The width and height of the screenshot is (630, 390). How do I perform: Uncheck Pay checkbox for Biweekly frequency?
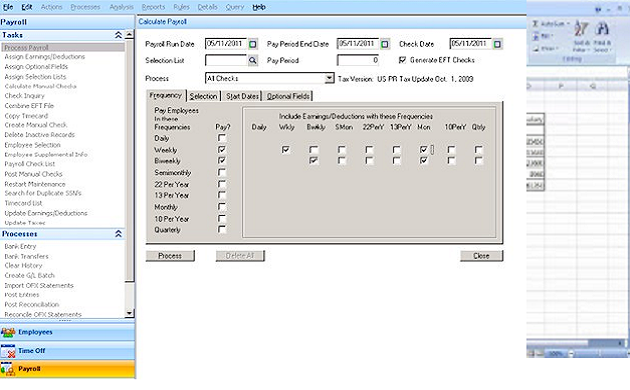pos(222,160)
